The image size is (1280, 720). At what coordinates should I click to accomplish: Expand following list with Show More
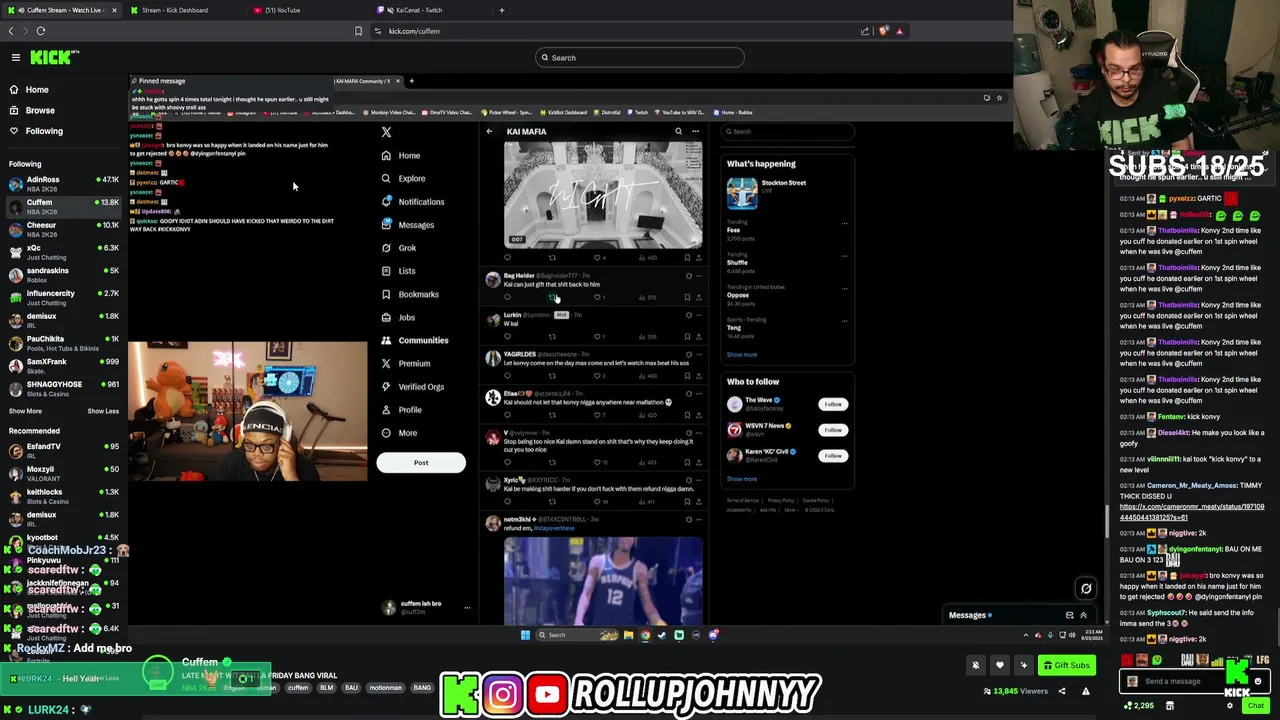coord(26,411)
